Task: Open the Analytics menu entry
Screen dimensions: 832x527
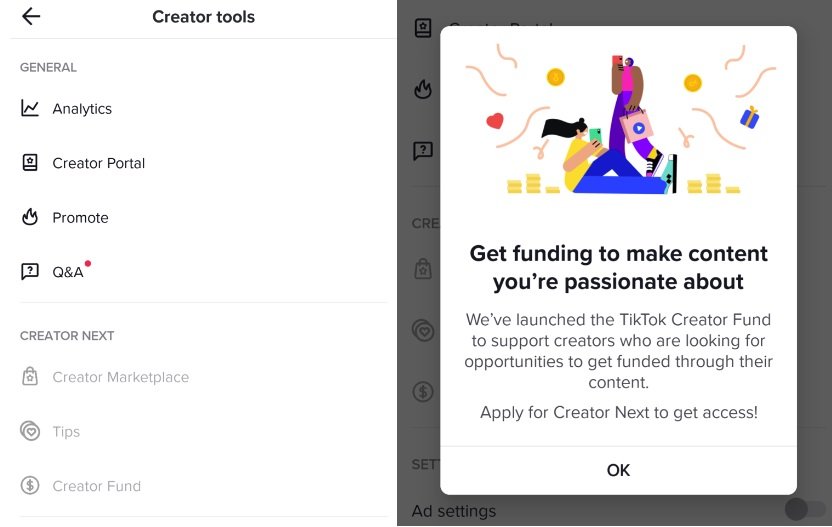Action: 204,108
